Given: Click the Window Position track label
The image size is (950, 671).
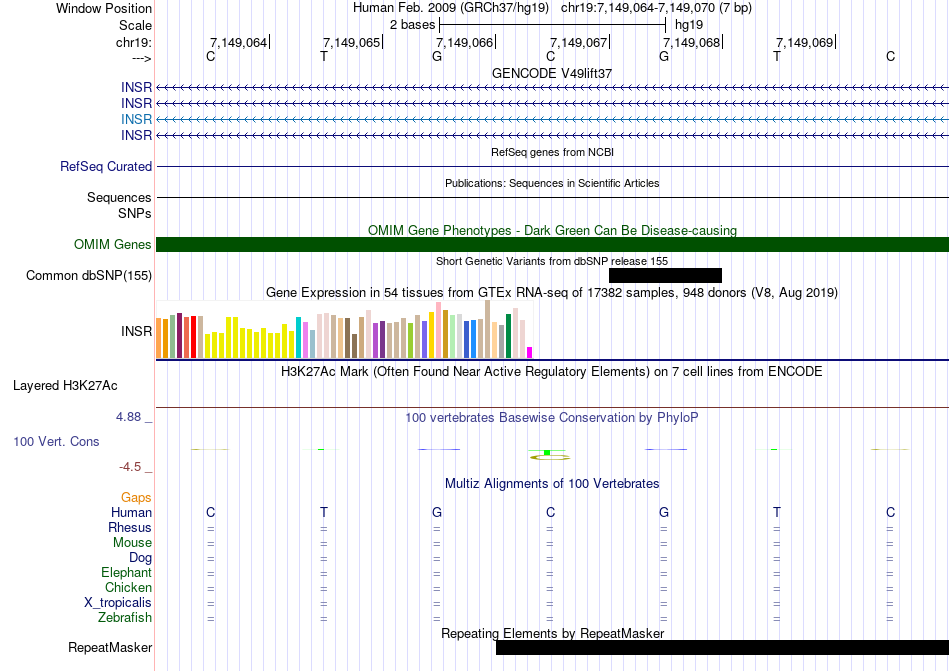Looking at the screenshot, I should [104, 8].
